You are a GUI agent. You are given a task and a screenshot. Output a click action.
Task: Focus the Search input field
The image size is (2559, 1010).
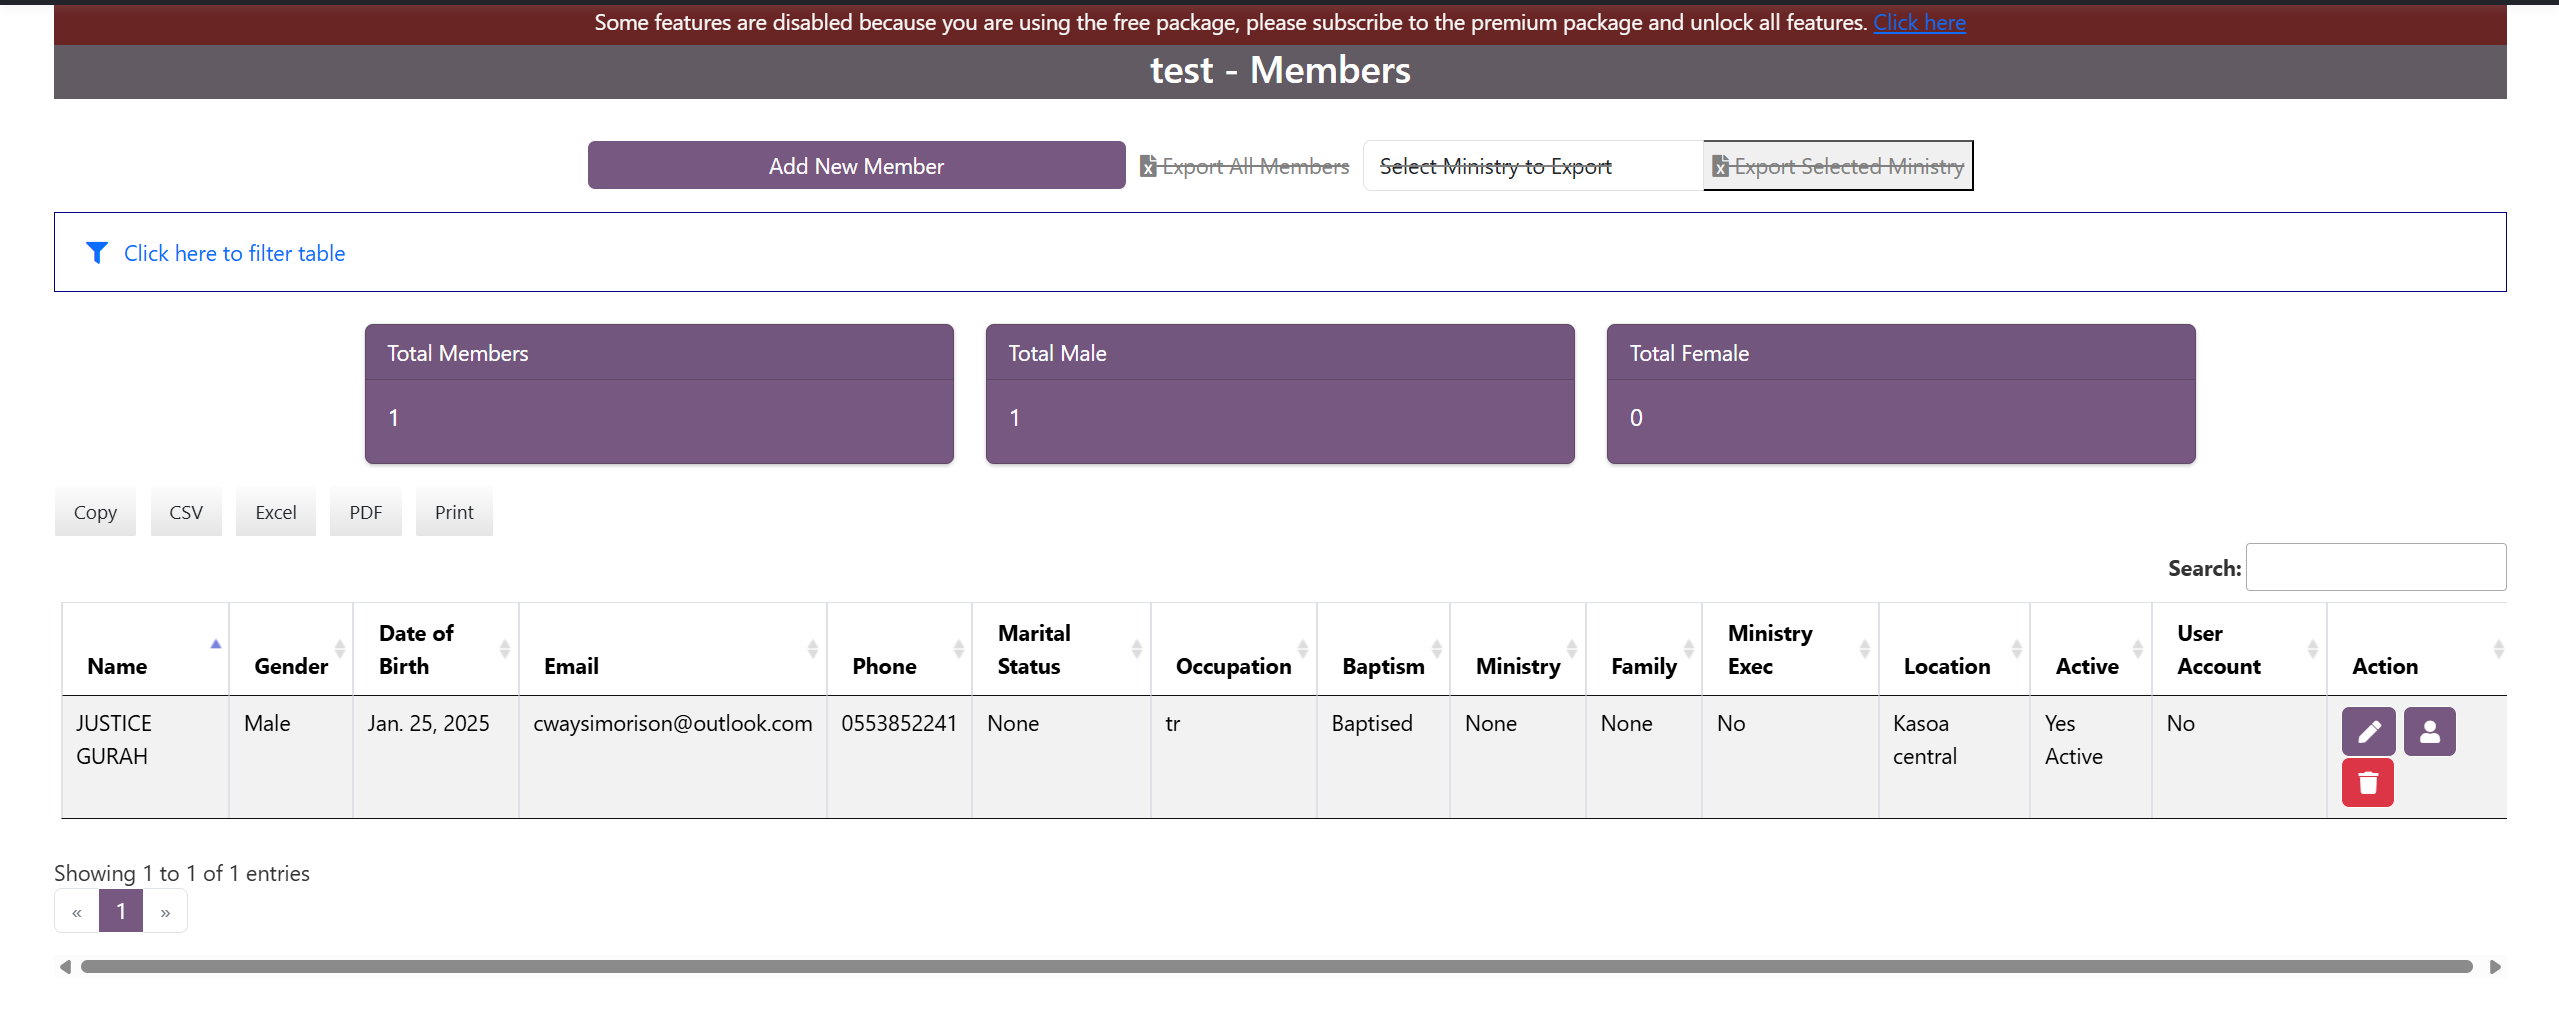(2375, 567)
